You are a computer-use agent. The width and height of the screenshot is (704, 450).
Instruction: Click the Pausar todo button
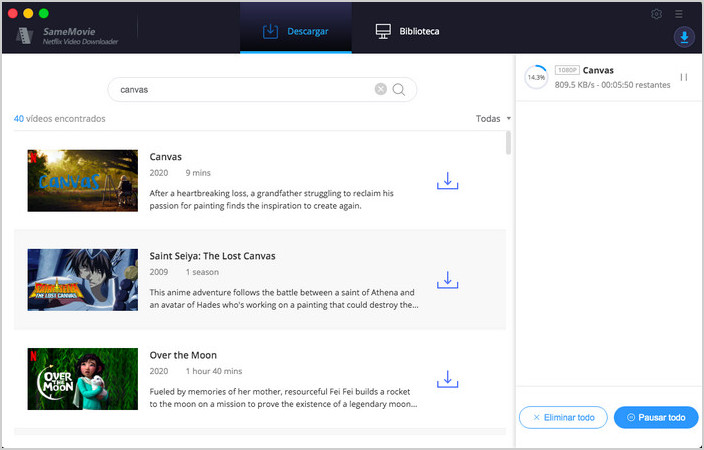point(656,417)
